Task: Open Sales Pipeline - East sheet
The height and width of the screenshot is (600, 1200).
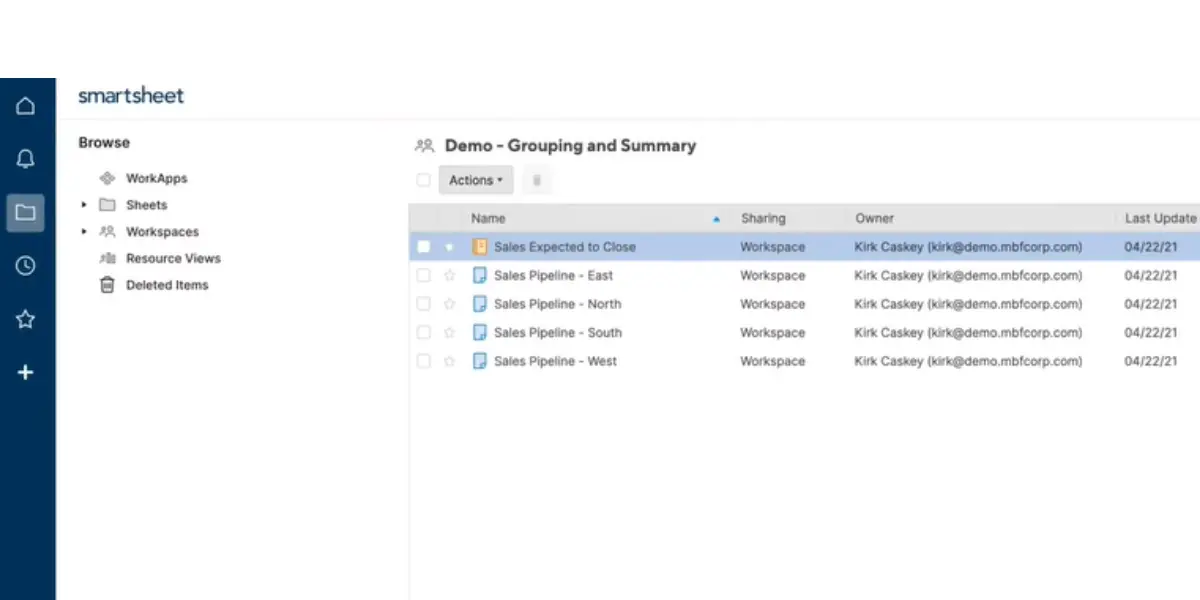Action: [x=554, y=276]
